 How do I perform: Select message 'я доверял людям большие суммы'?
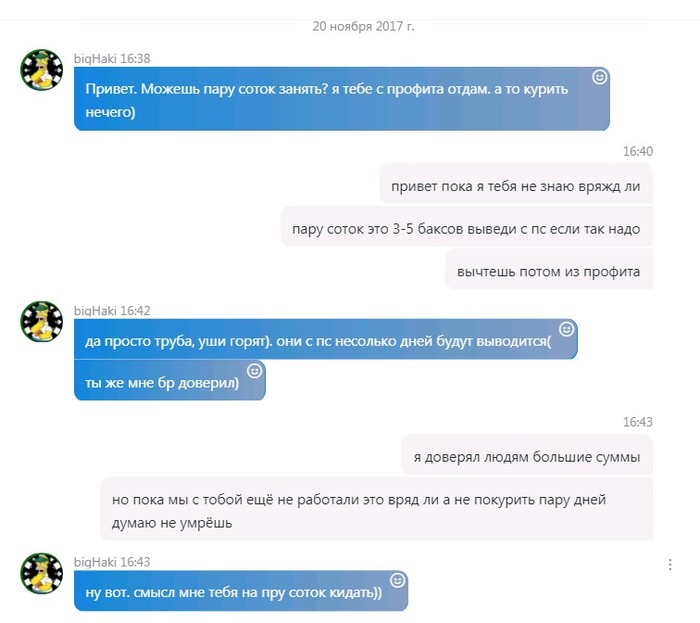pyautogui.click(x=527, y=457)
